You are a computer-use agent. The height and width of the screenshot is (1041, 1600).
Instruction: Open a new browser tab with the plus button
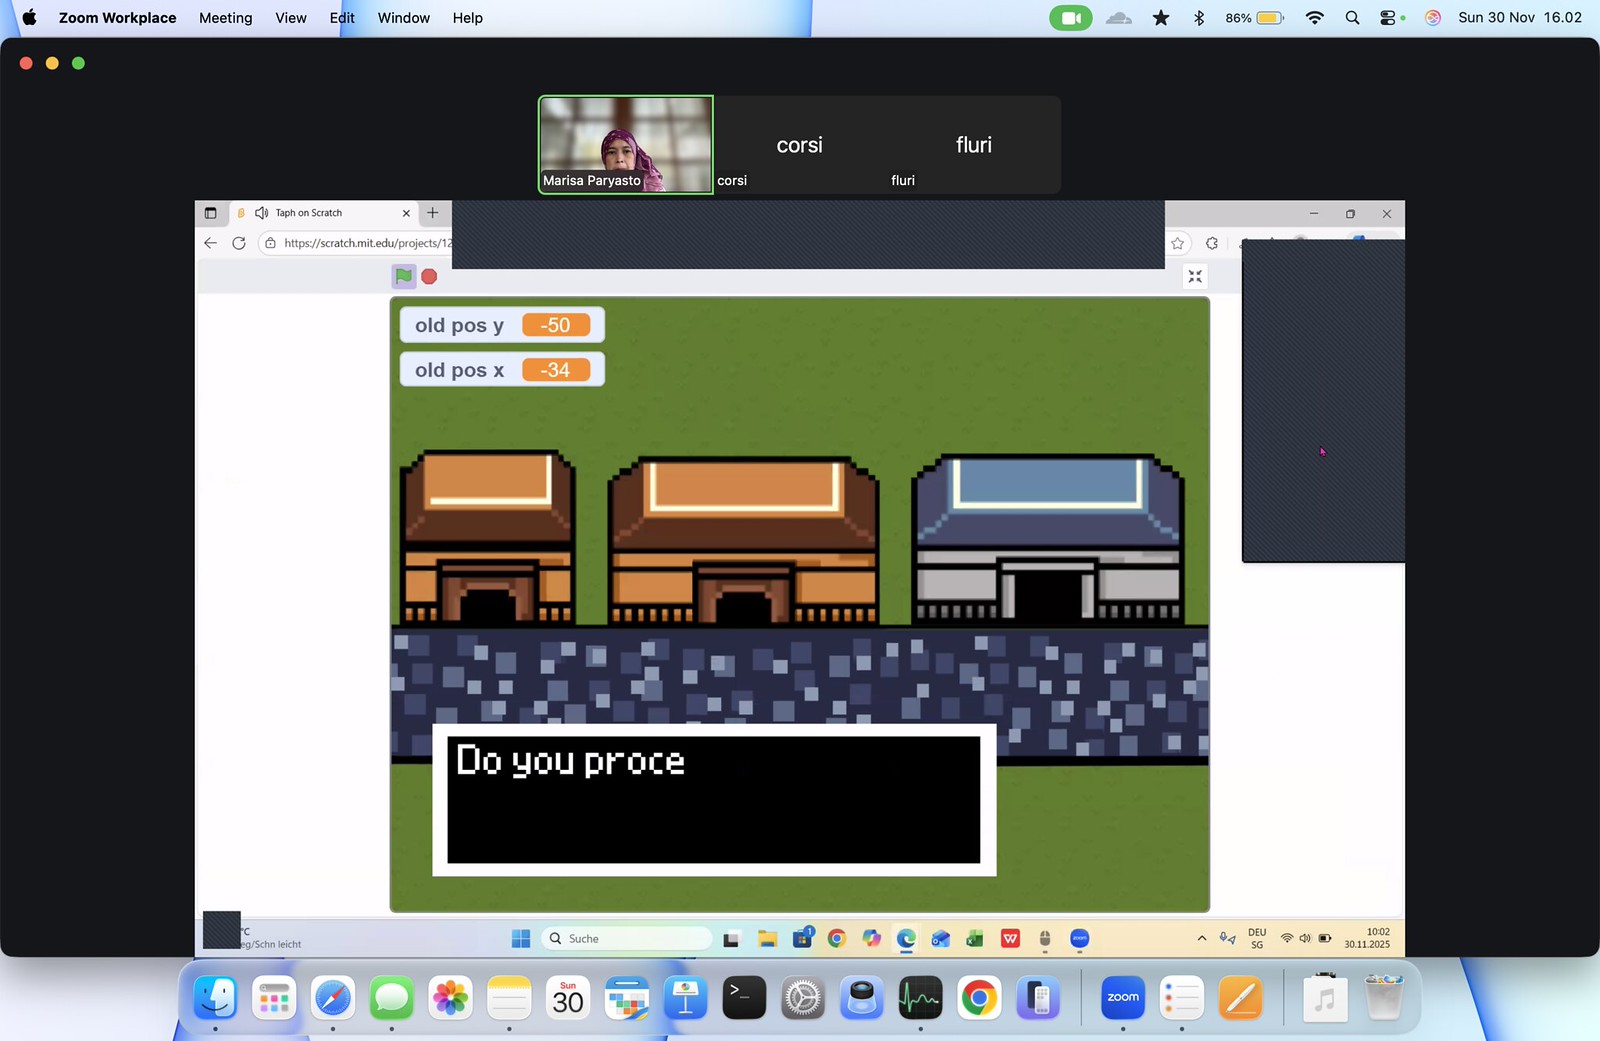click(433, 213)
